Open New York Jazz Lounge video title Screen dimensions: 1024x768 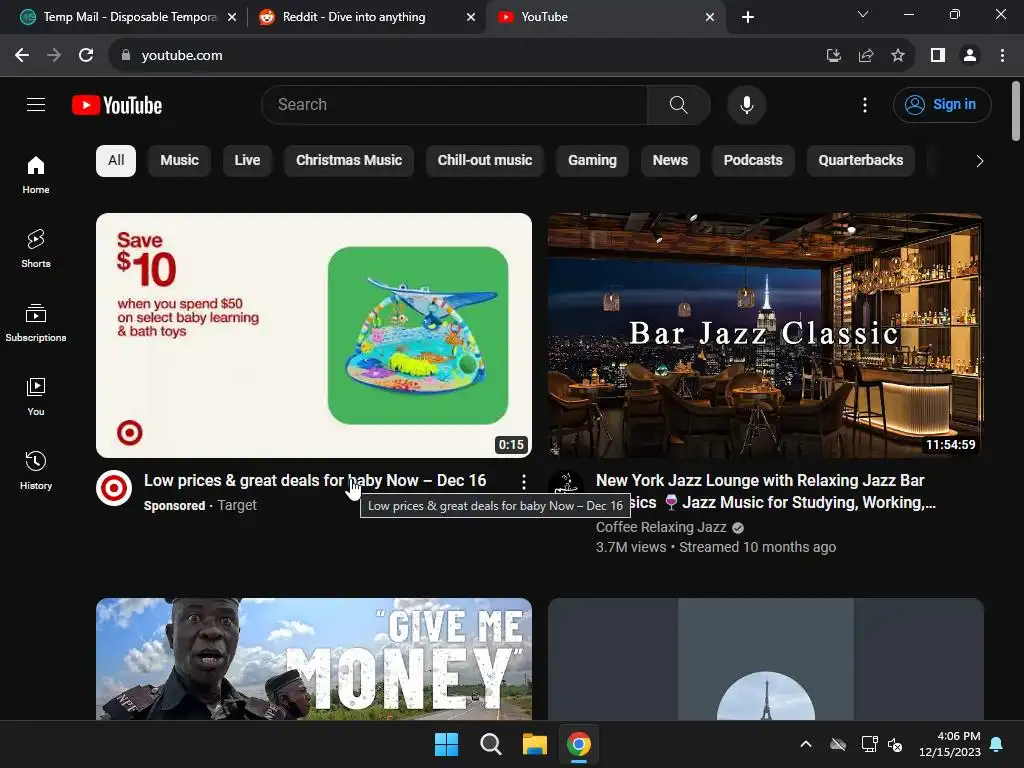point(765,491)
